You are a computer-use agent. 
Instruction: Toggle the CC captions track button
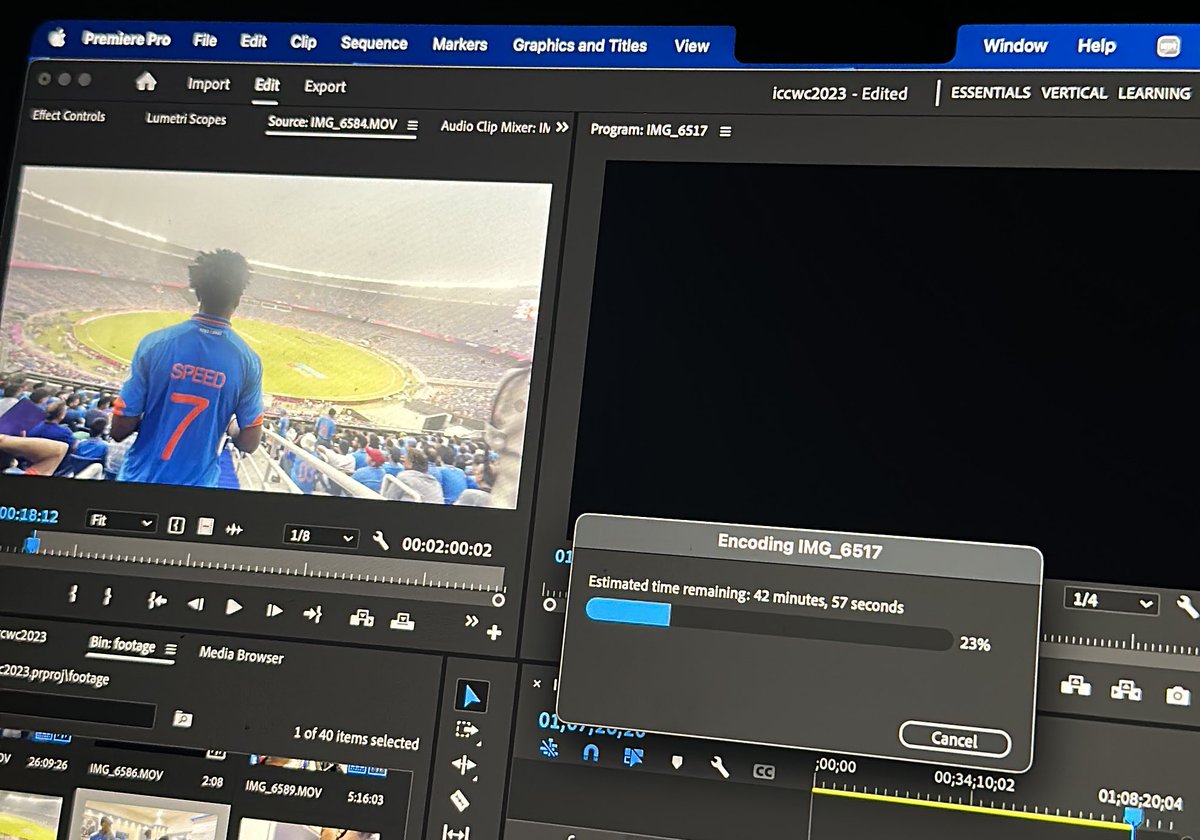point(763,771)
